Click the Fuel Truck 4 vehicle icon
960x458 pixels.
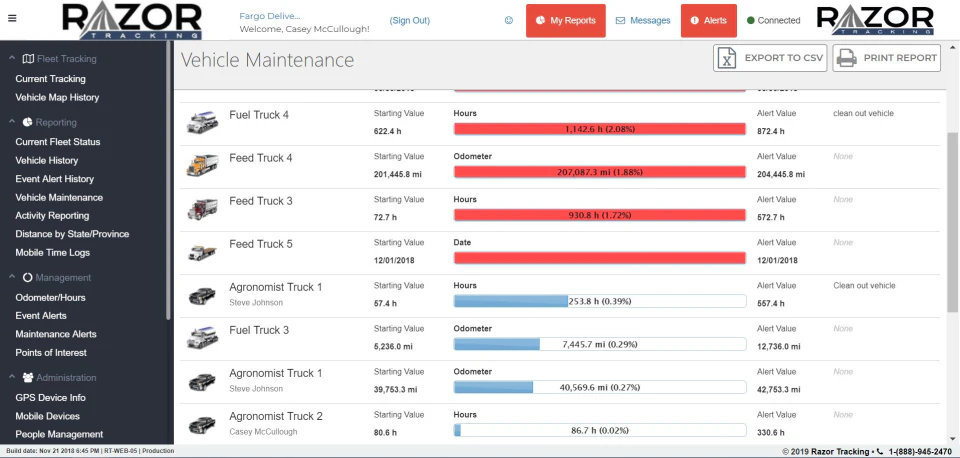[x=202, y=122]
